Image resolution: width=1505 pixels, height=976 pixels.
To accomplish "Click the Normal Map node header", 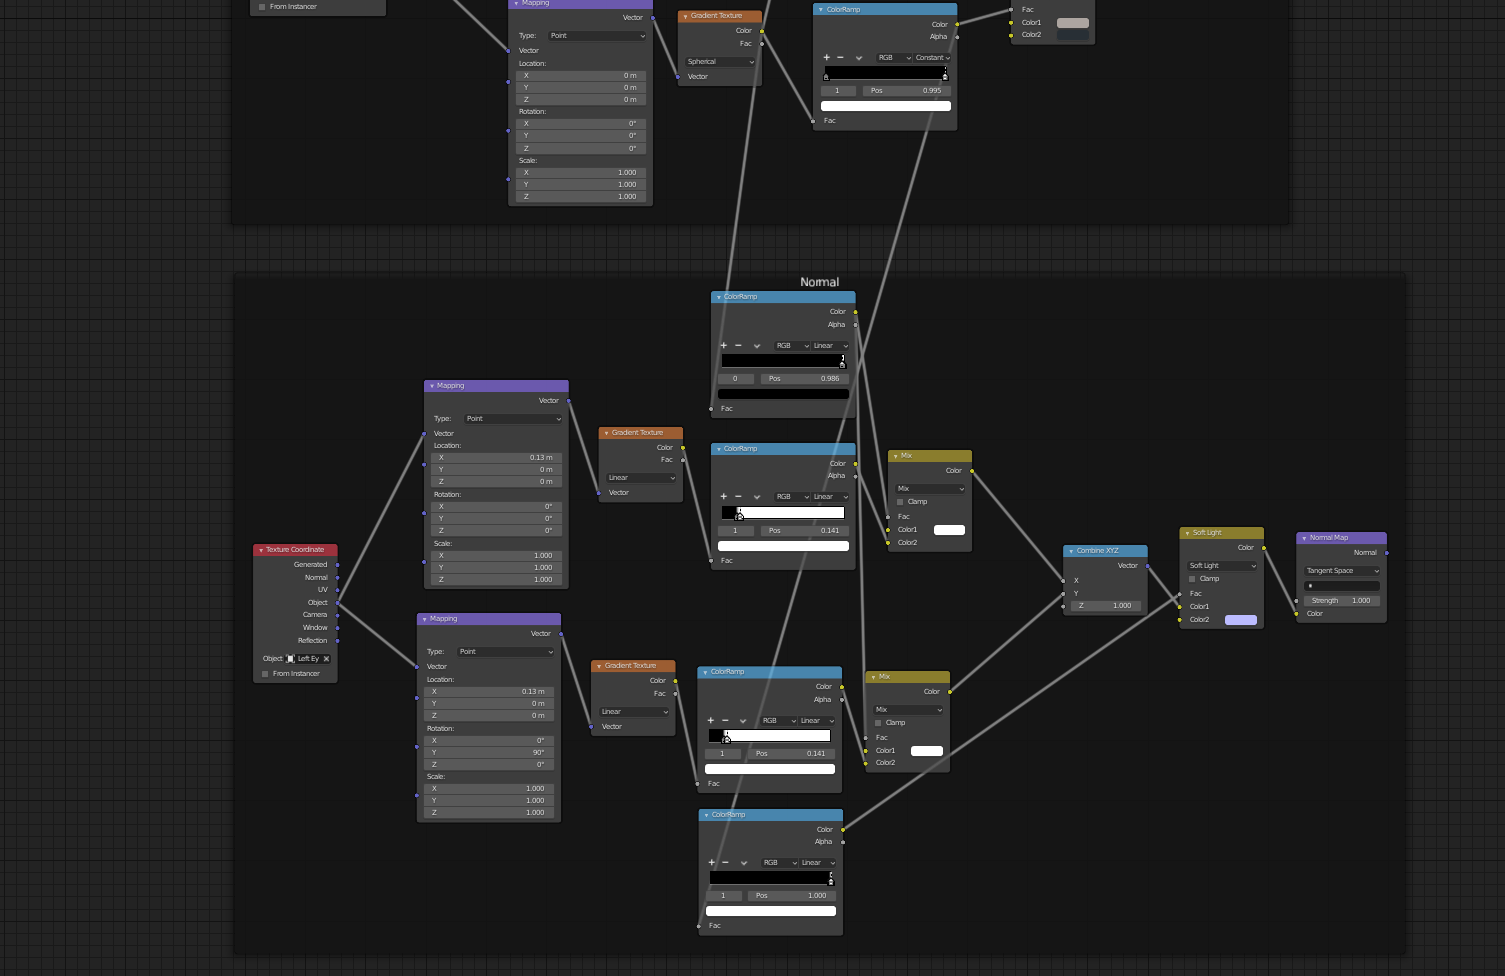I will point(1341,538).
